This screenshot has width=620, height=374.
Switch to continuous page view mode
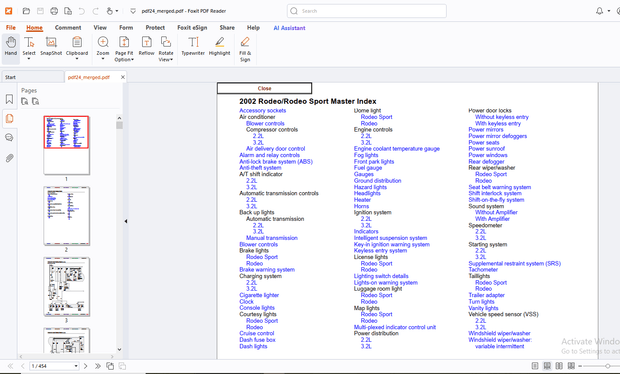pos(547,366)
